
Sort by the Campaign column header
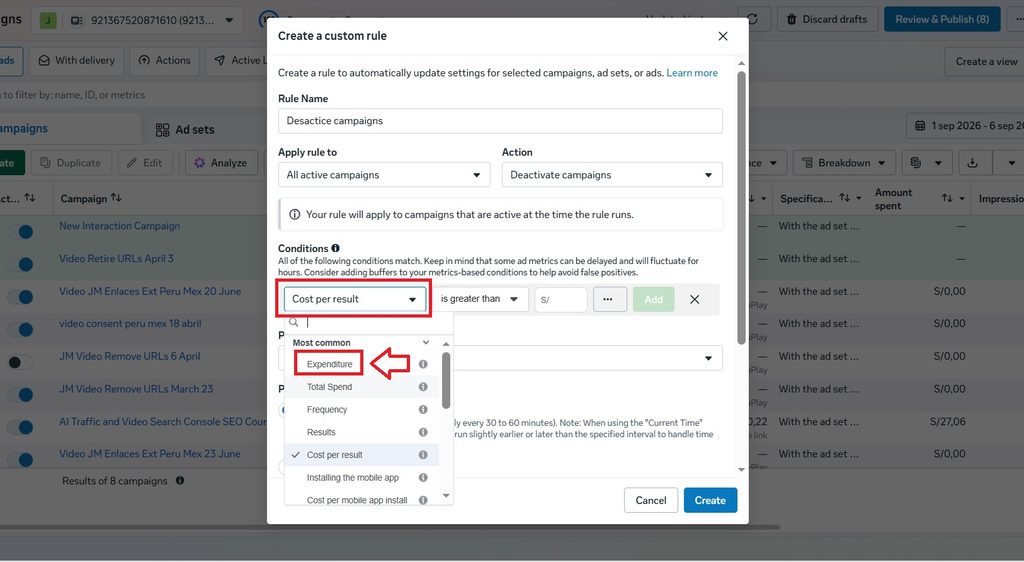coord(91,198)
